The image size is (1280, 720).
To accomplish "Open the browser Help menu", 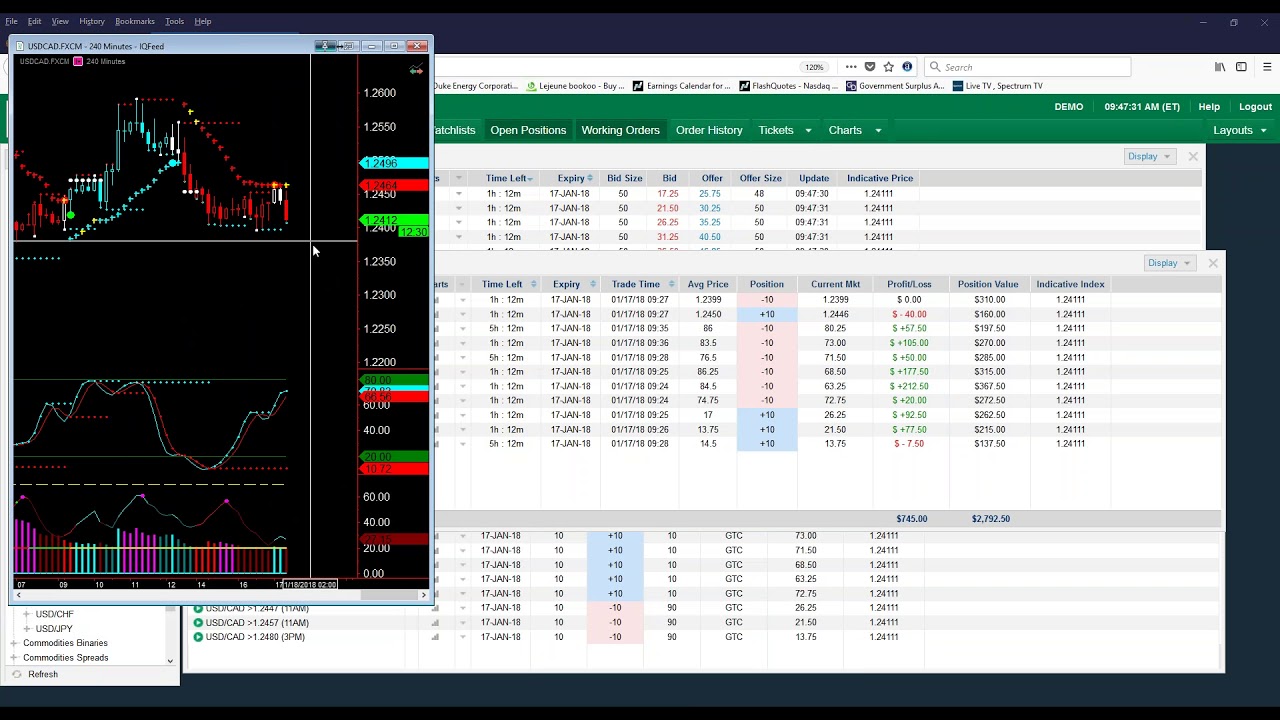I will pyautogui.click(x=203, y=21).
